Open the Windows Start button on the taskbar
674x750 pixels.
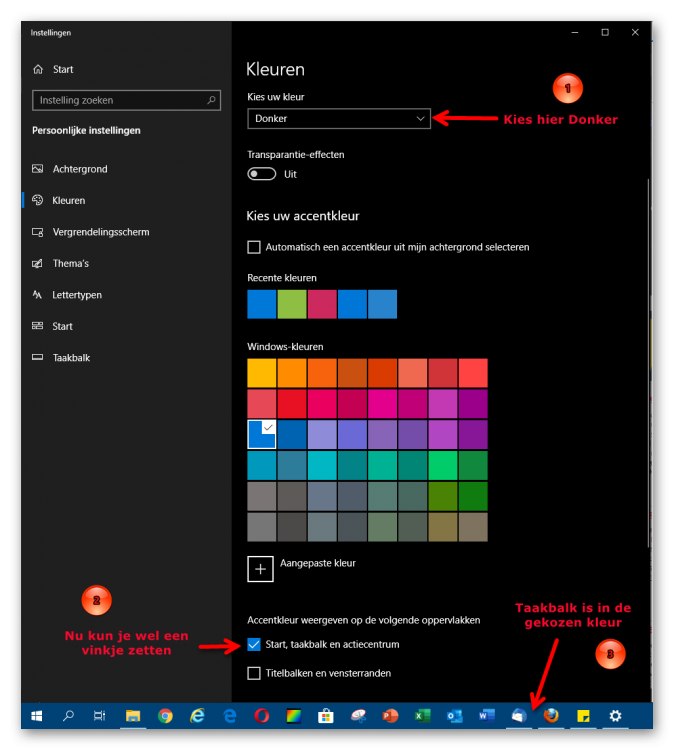coord(37,716)
